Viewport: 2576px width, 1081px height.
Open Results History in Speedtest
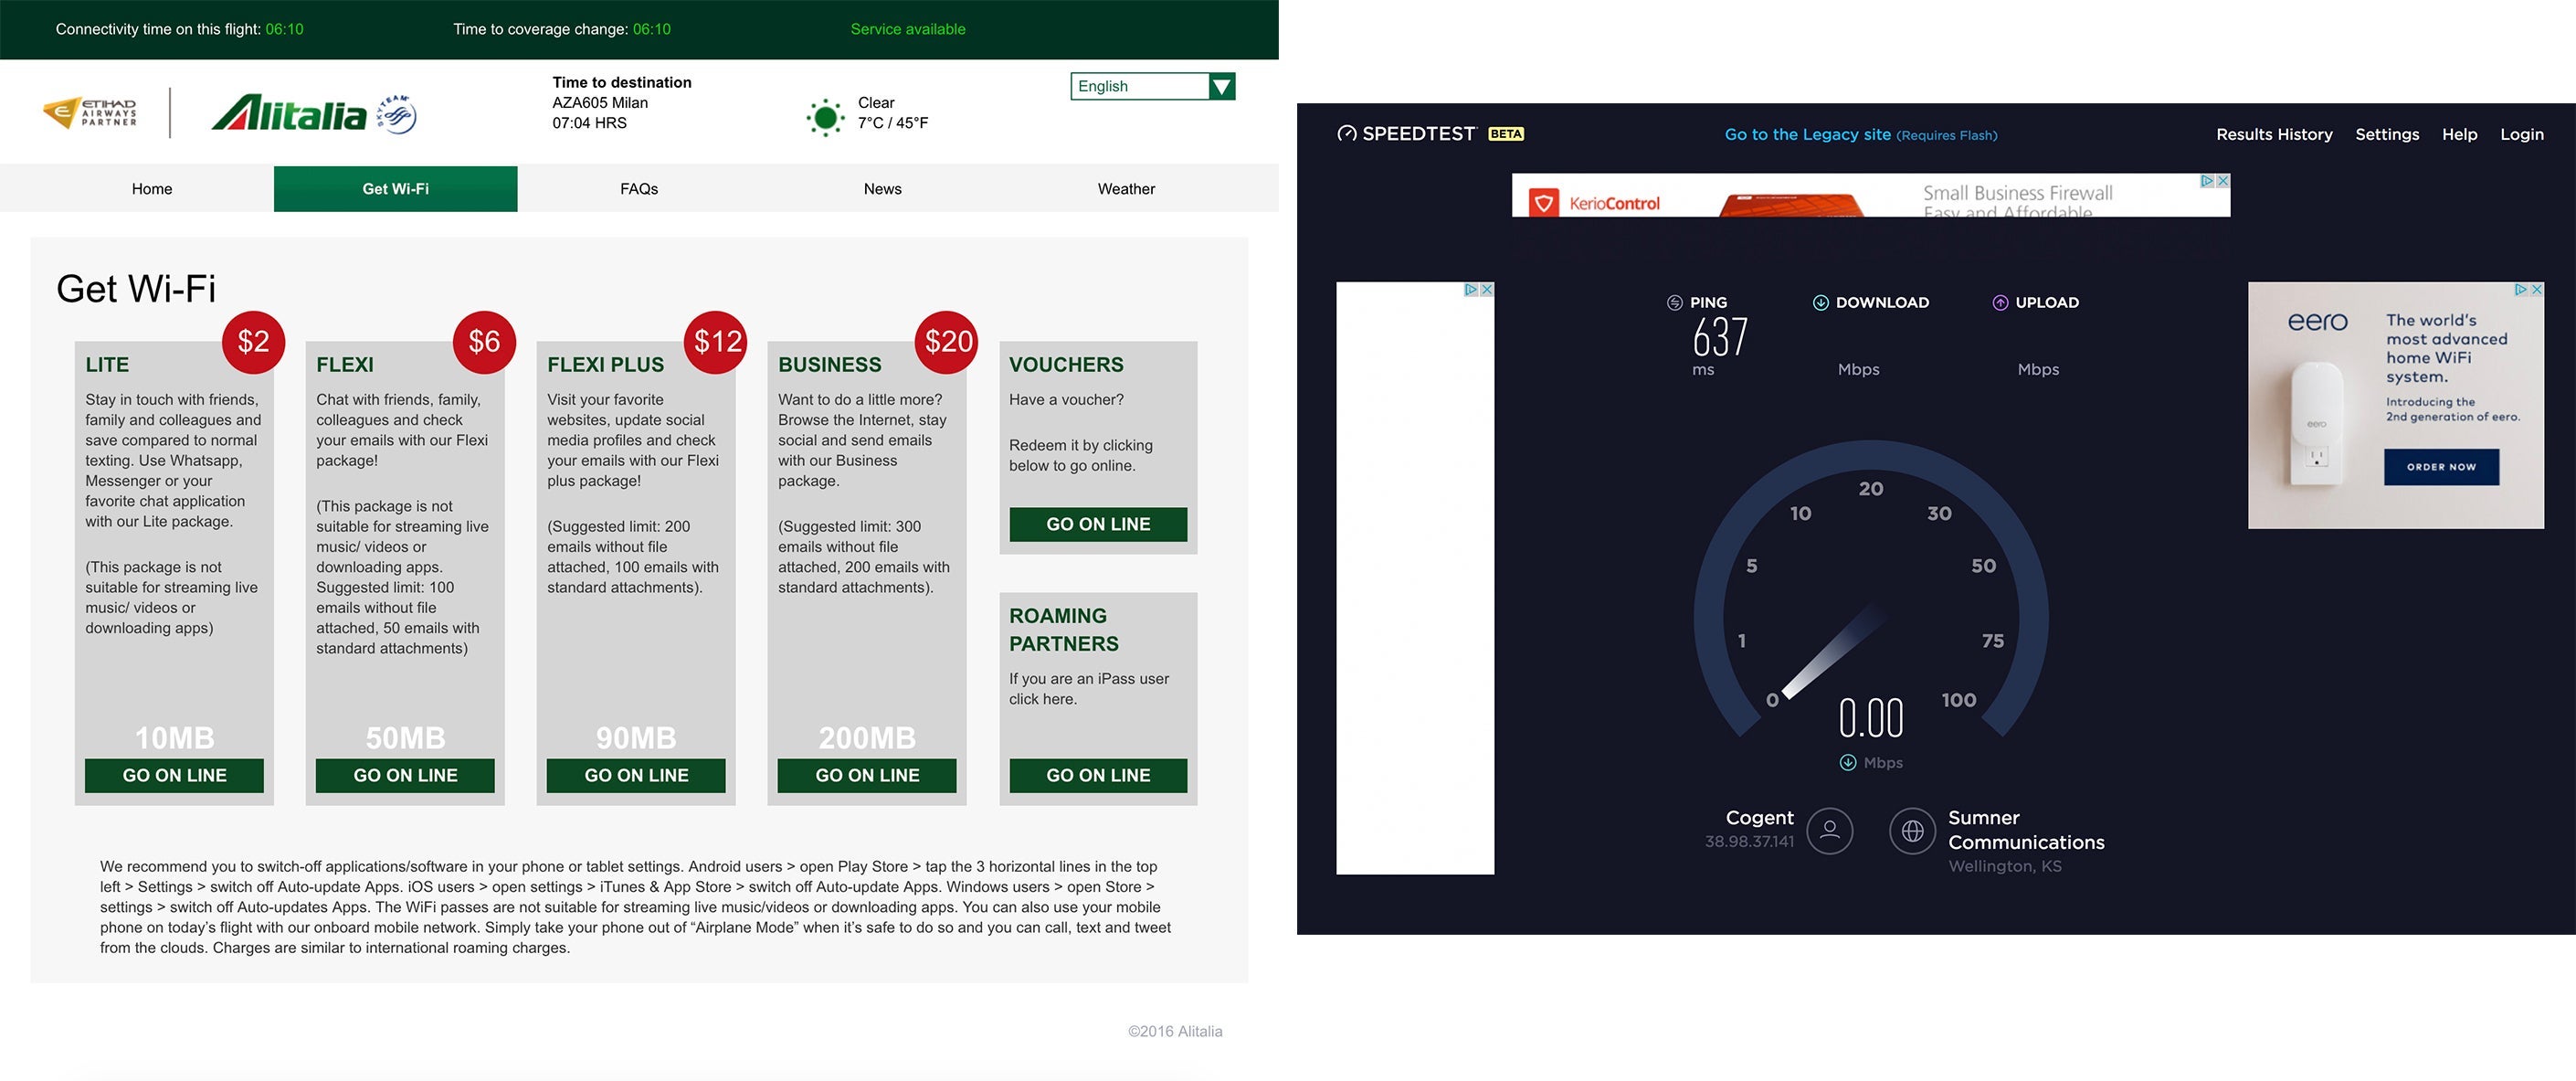coord(2273,134)
